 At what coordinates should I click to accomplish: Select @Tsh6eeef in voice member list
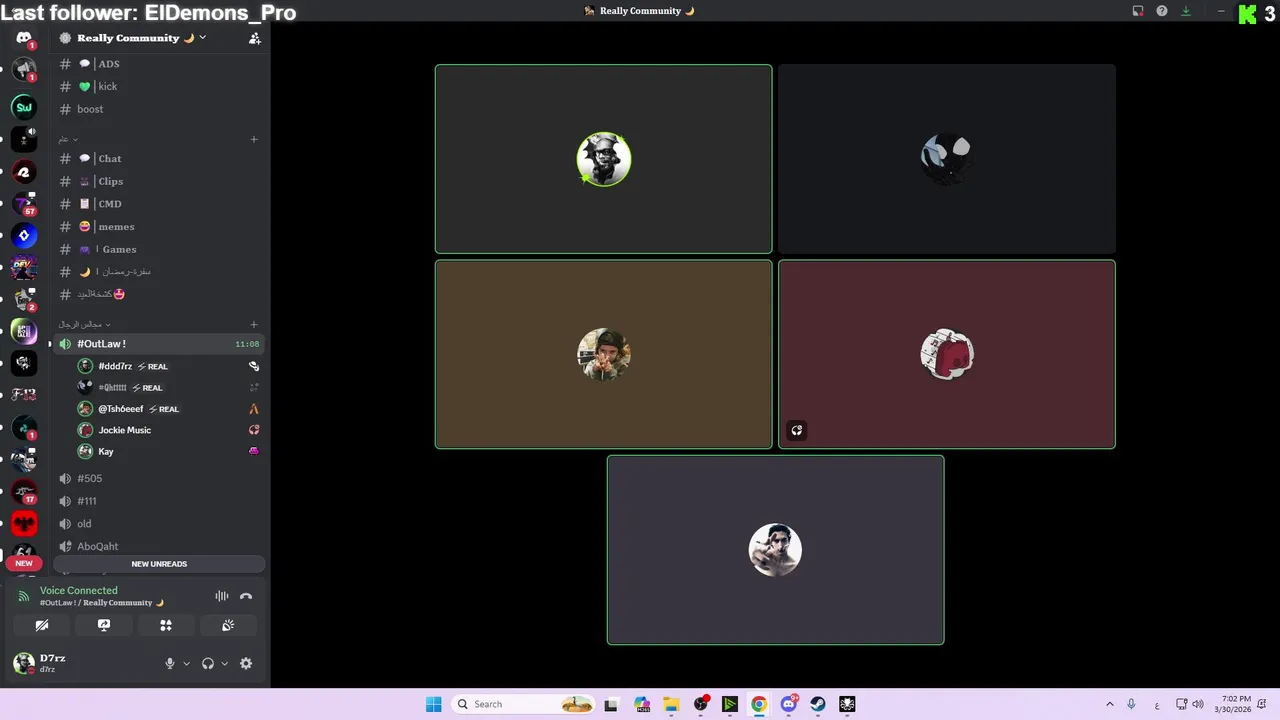[168, 408]
